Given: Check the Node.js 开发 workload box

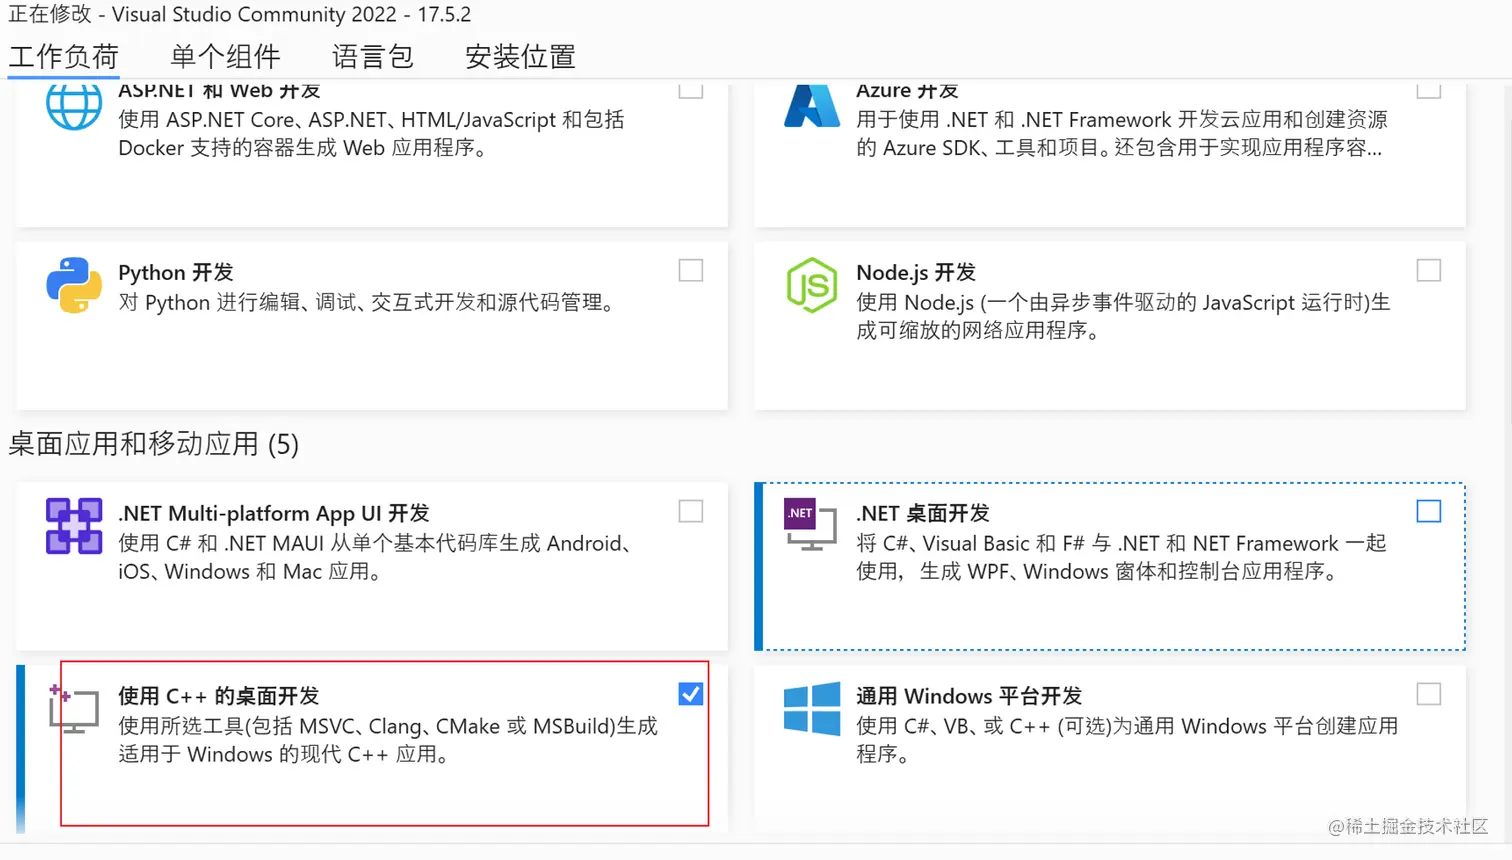Looking at the screenshot, I should pos(1429,271).
